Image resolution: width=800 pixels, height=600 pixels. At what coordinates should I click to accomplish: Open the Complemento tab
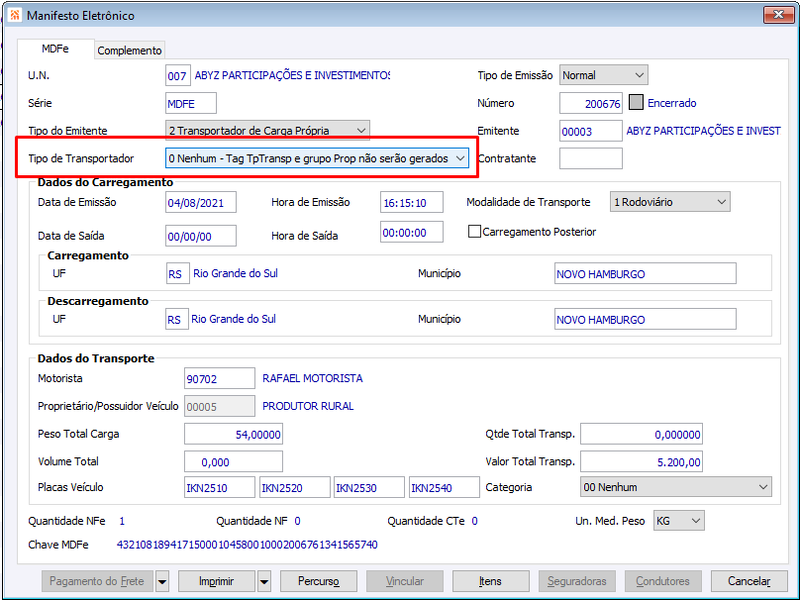(x=130, y=51)
